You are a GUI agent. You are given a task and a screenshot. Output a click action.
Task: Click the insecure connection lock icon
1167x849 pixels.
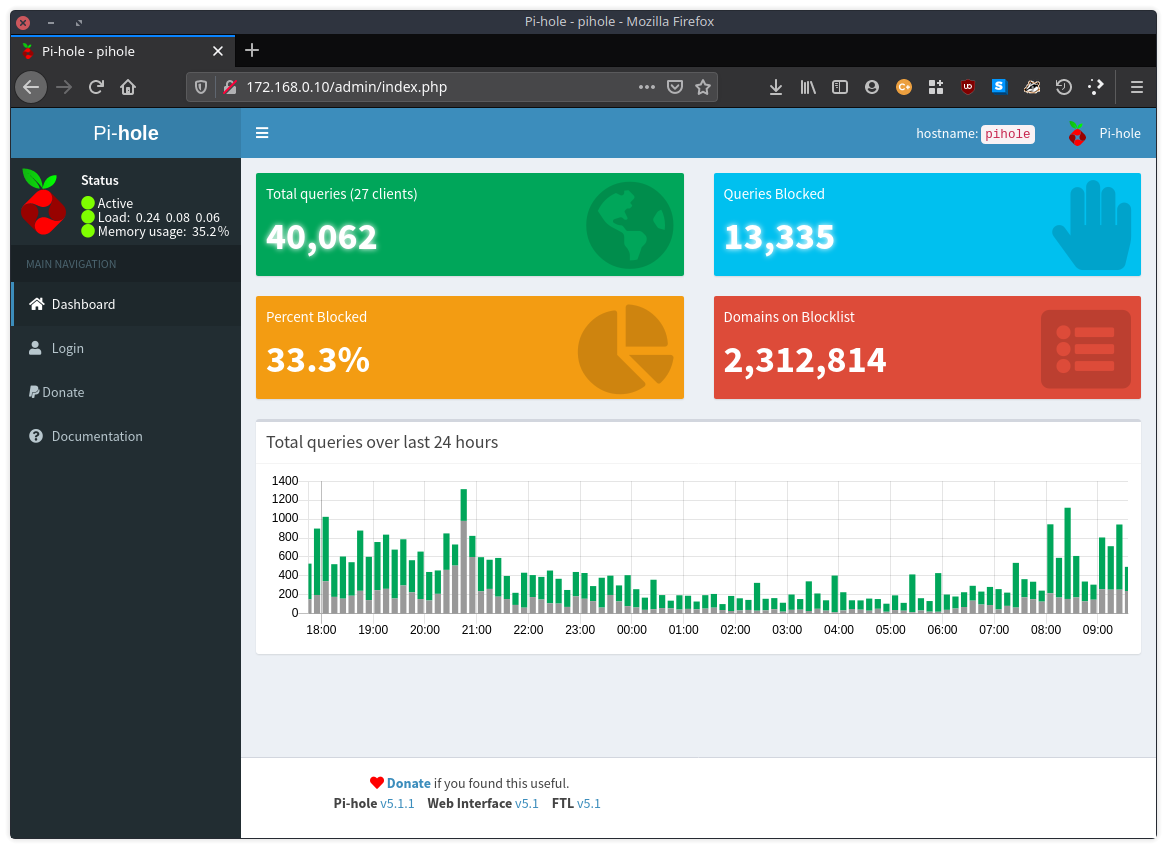230,87
